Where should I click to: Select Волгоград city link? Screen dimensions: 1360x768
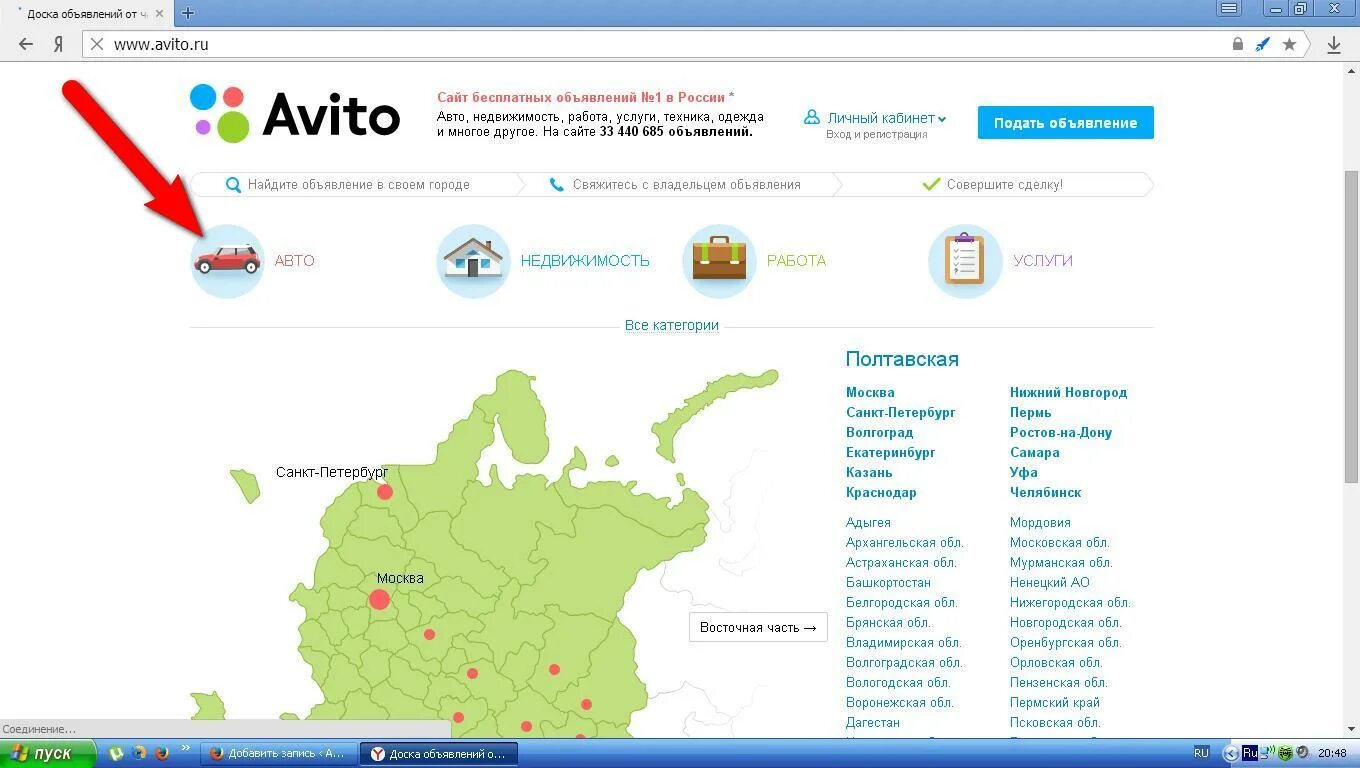[880, 433]
